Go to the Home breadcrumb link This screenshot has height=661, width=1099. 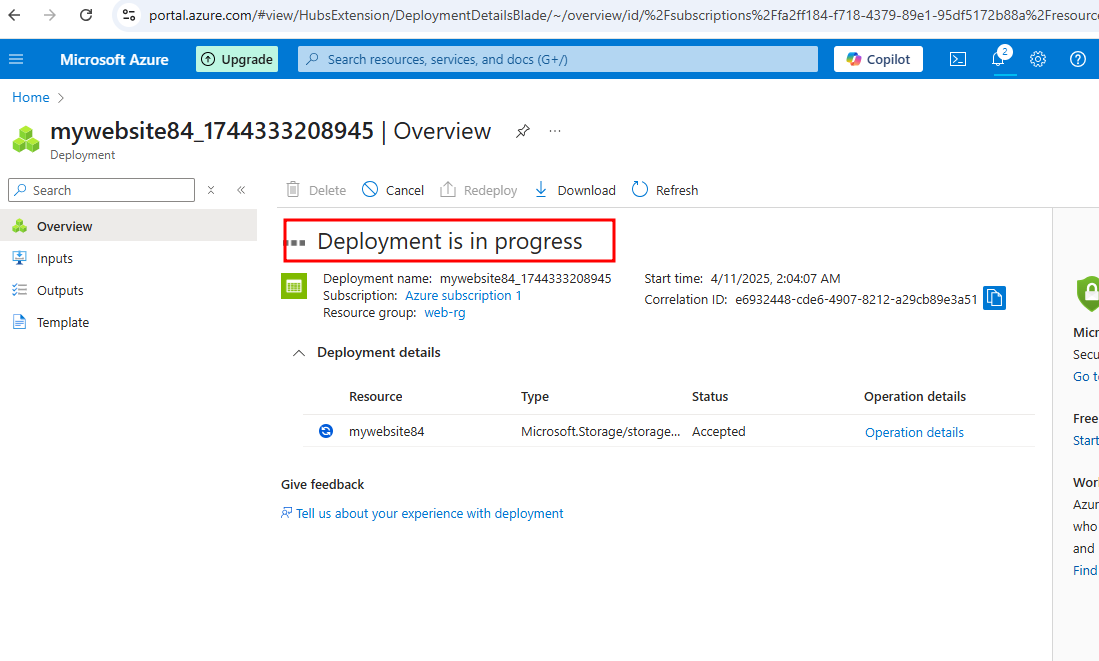tap(31, 97)
